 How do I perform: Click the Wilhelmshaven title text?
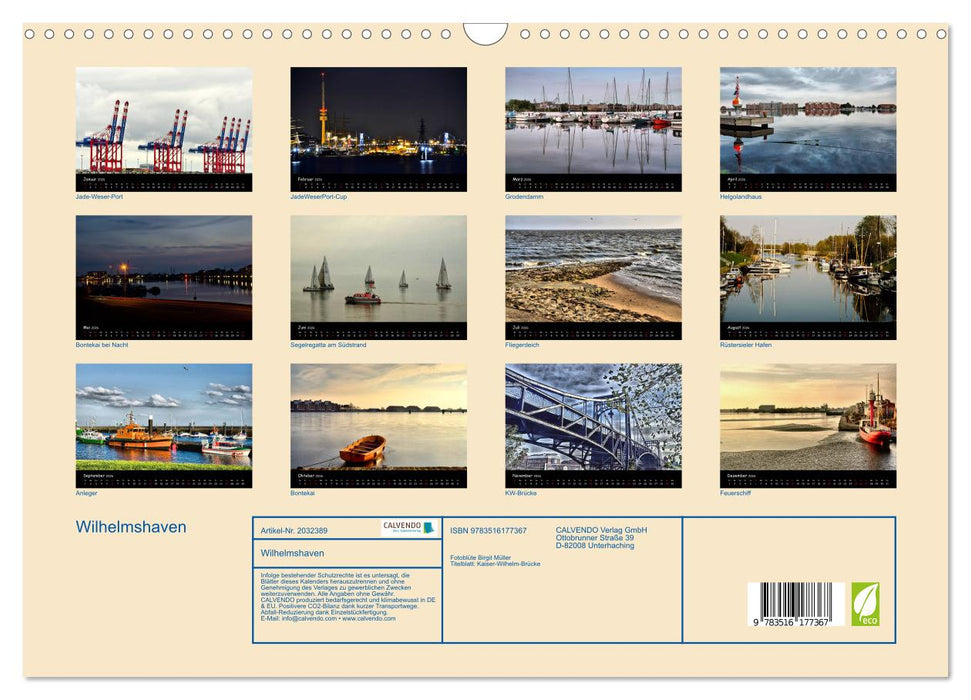click(x=132, y=527)
